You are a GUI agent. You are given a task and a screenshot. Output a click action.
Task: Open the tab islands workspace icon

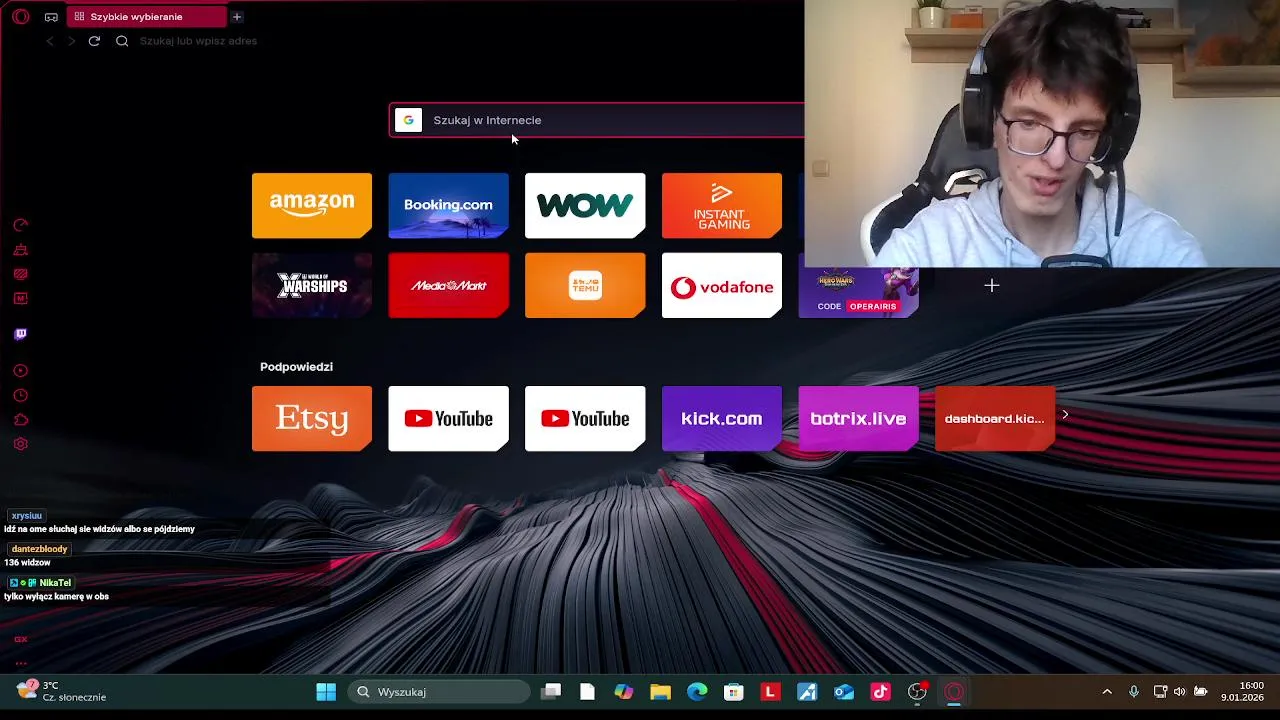coord(51,17)
